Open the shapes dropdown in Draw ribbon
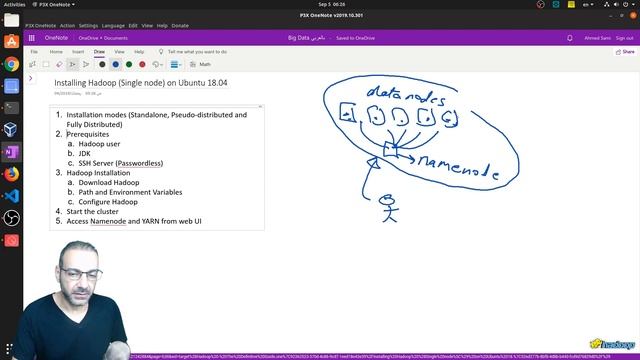This screenshot has width=640, height=360. 158,64
